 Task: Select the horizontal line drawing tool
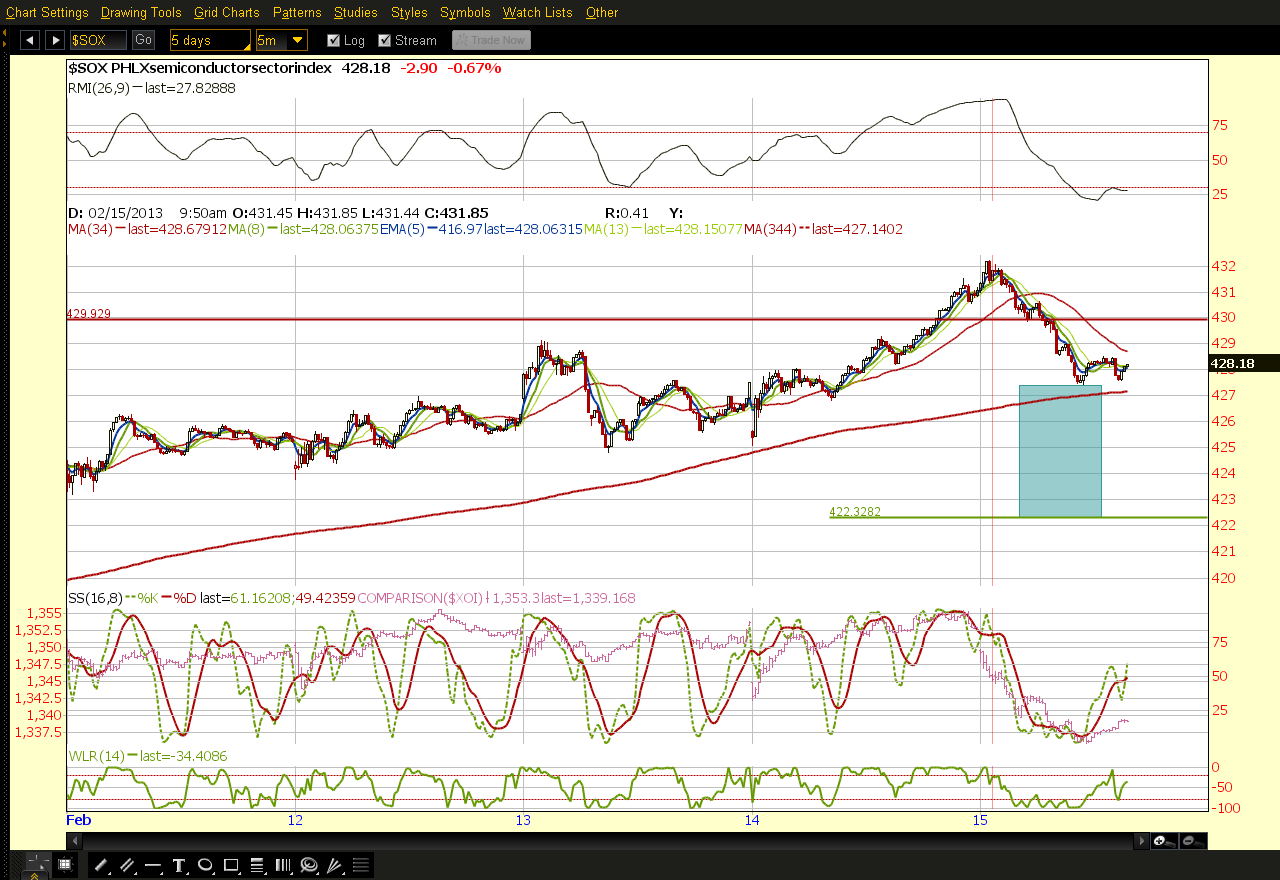153,865
